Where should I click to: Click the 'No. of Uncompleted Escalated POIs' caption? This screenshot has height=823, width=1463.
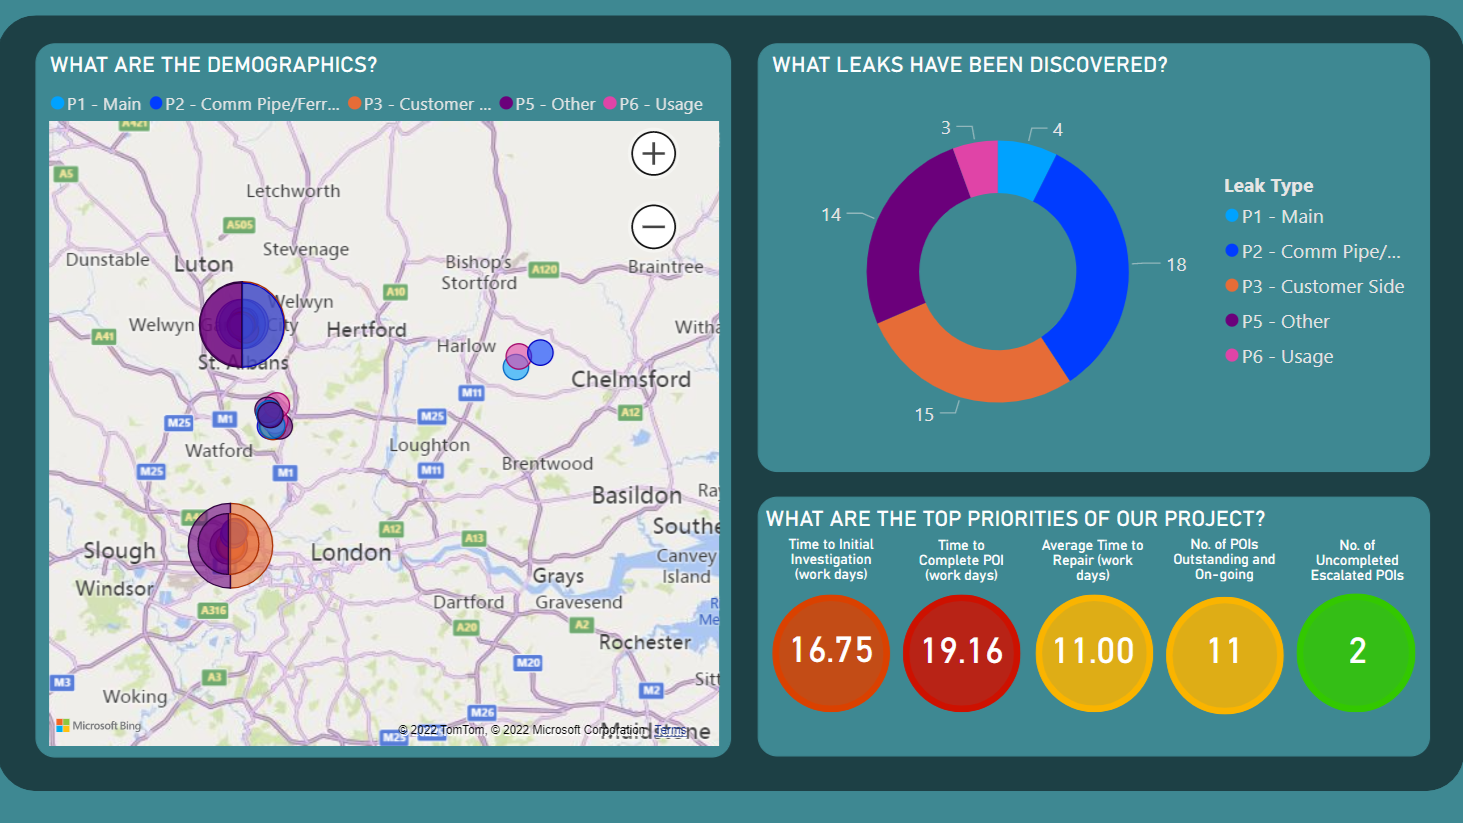click(1357, 560)
